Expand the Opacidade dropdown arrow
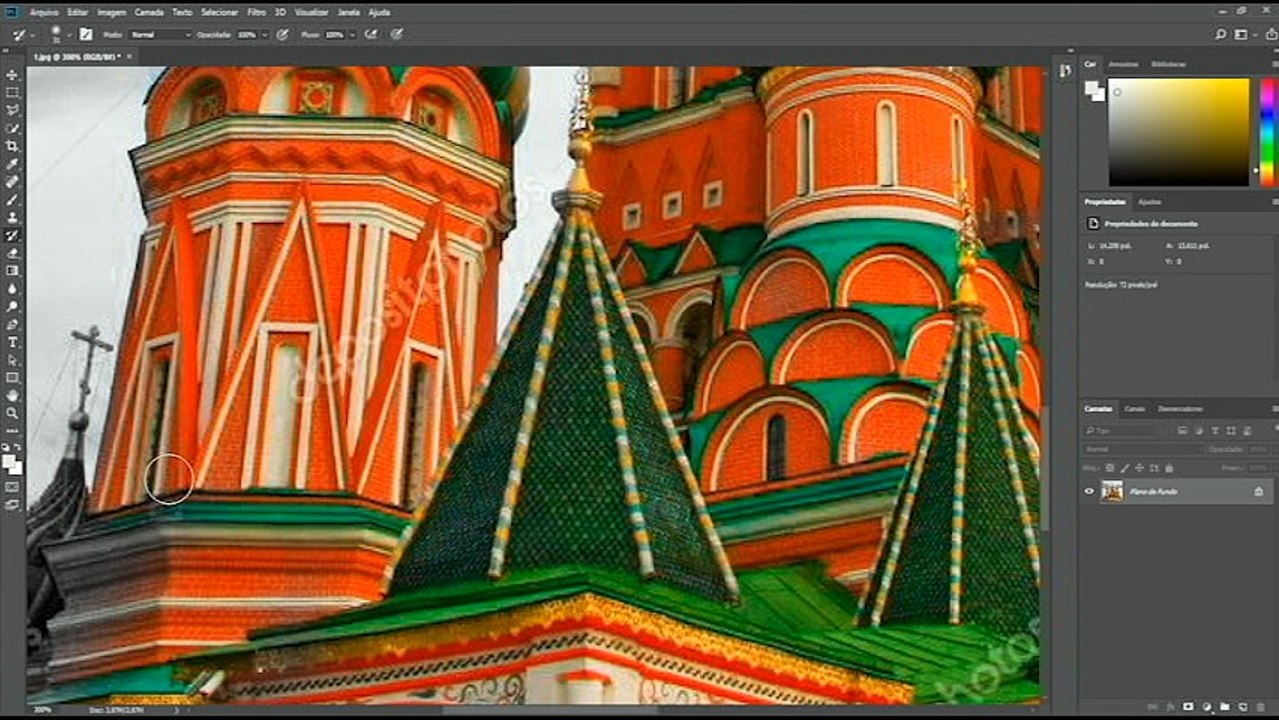The height and width of the screenshot is (720, 1279). pyautogui.click(x=264, y=34)
